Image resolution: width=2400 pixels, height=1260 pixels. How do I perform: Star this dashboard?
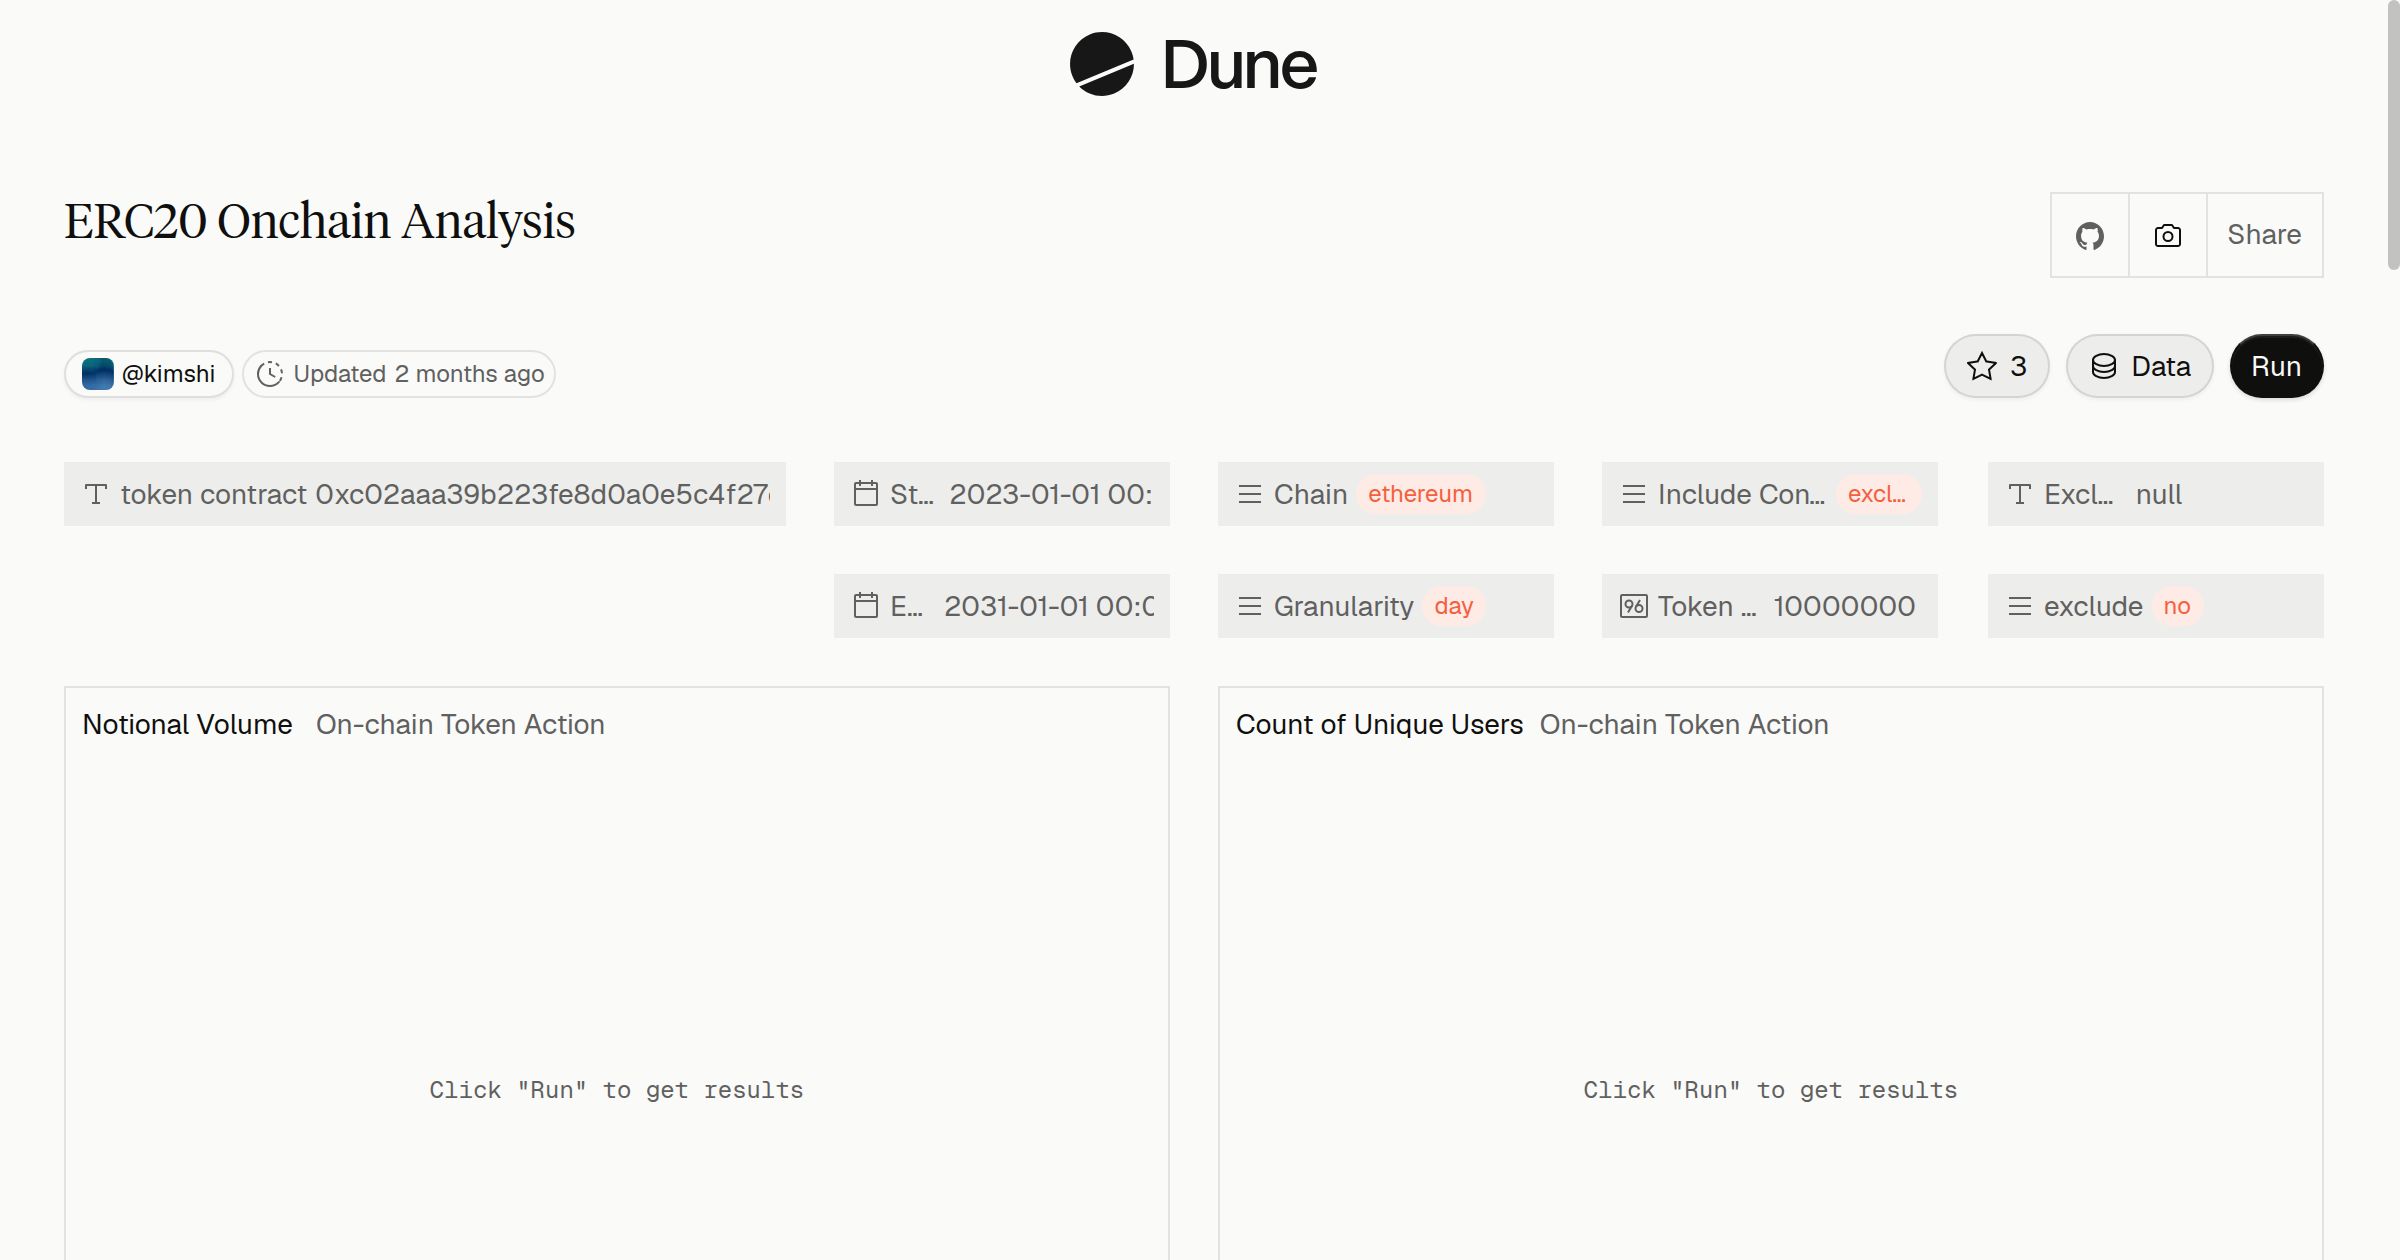point(1996,366)
